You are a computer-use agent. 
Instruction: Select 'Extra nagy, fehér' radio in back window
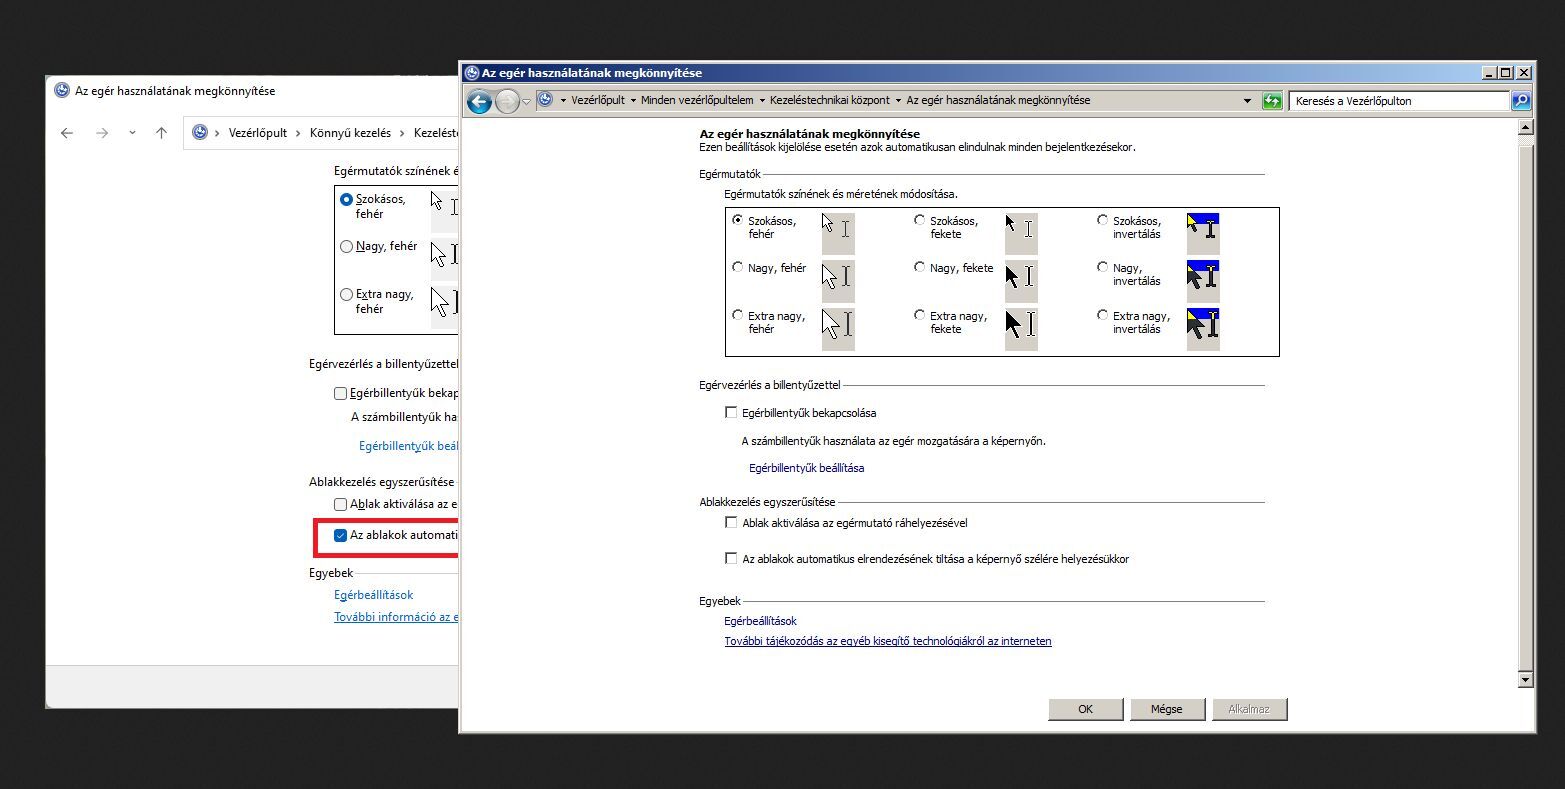pos(347,295)
